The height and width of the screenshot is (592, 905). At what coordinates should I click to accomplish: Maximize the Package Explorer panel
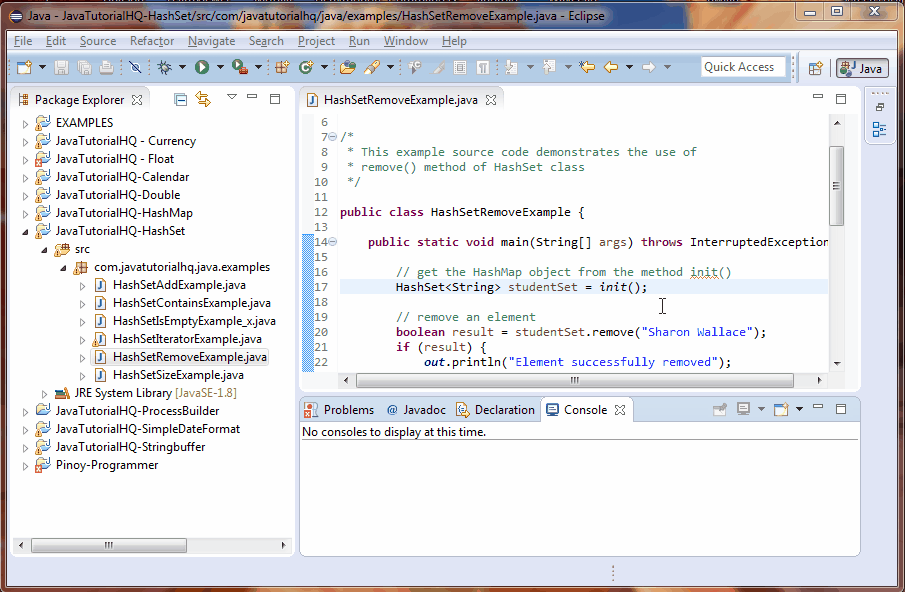(274, 99)
